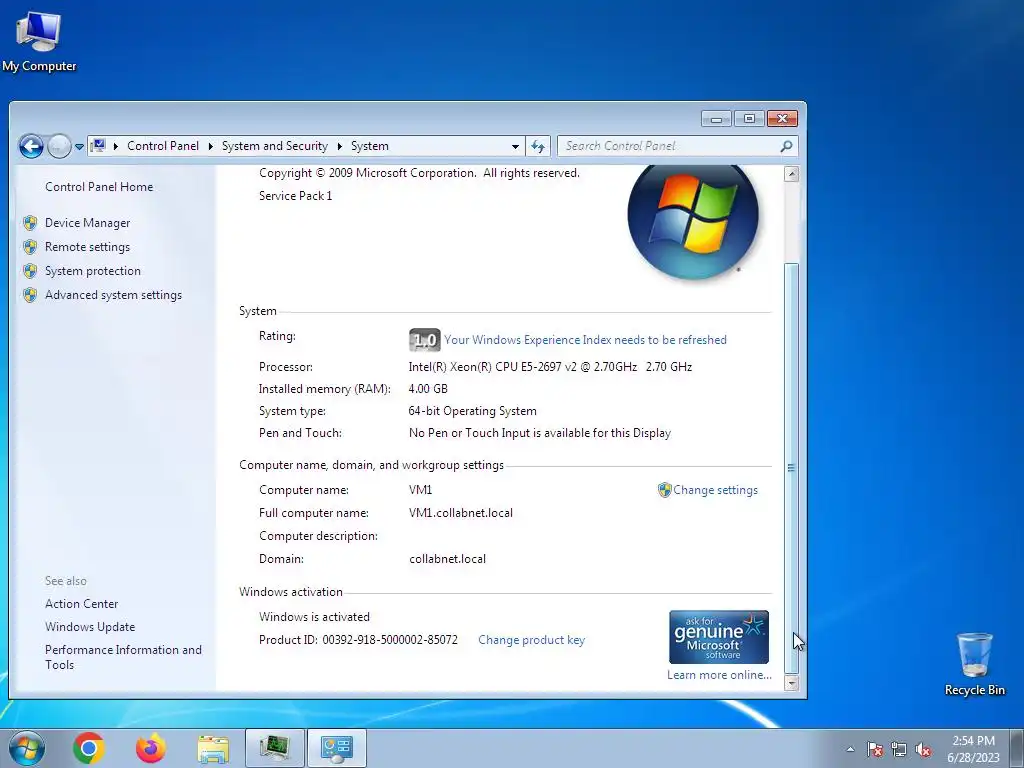Click the collabnet.local domain value

(447, 559)
